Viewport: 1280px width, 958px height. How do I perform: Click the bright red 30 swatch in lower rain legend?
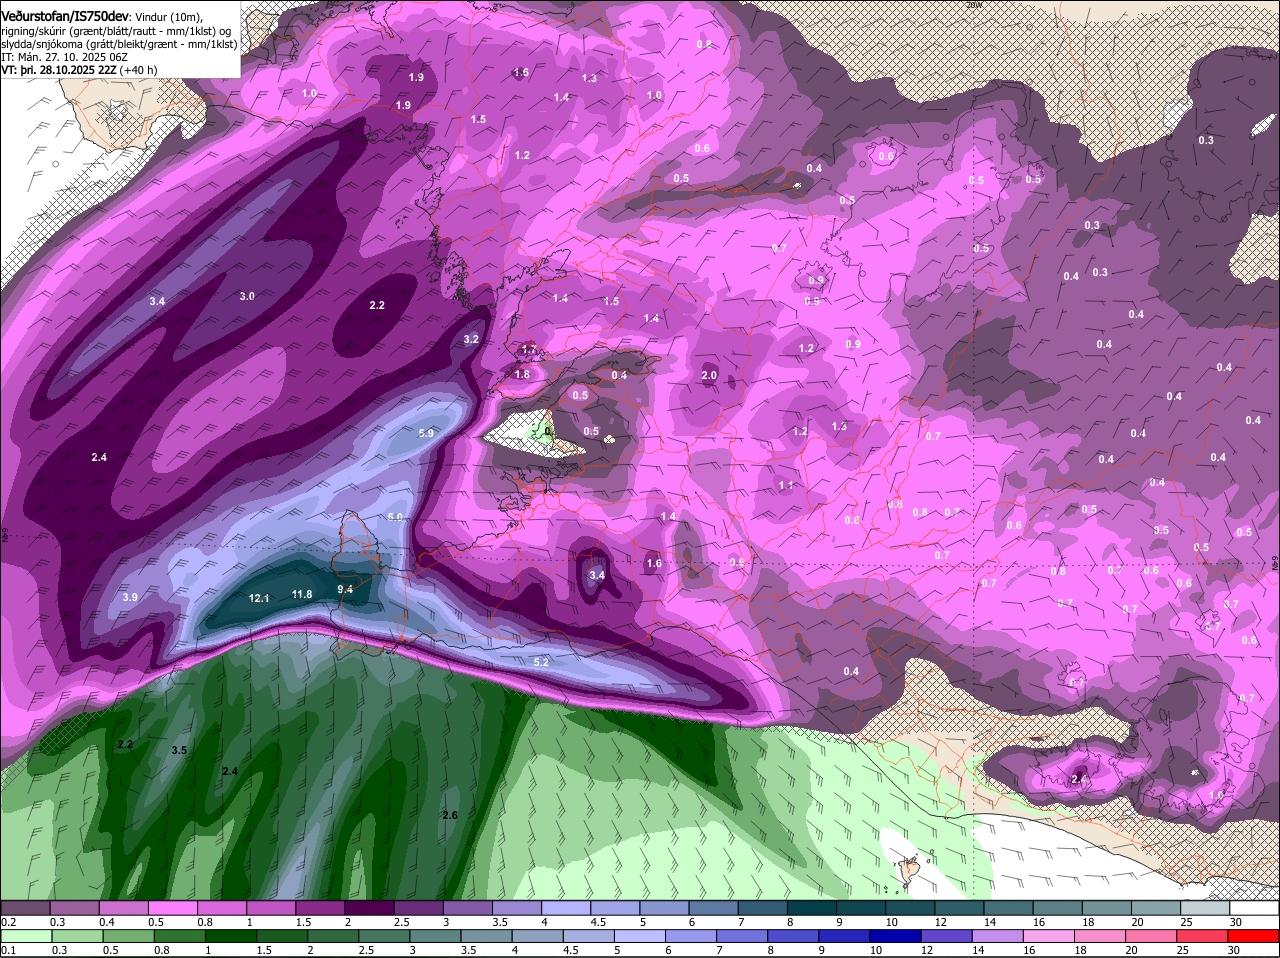pos(1255,936)
